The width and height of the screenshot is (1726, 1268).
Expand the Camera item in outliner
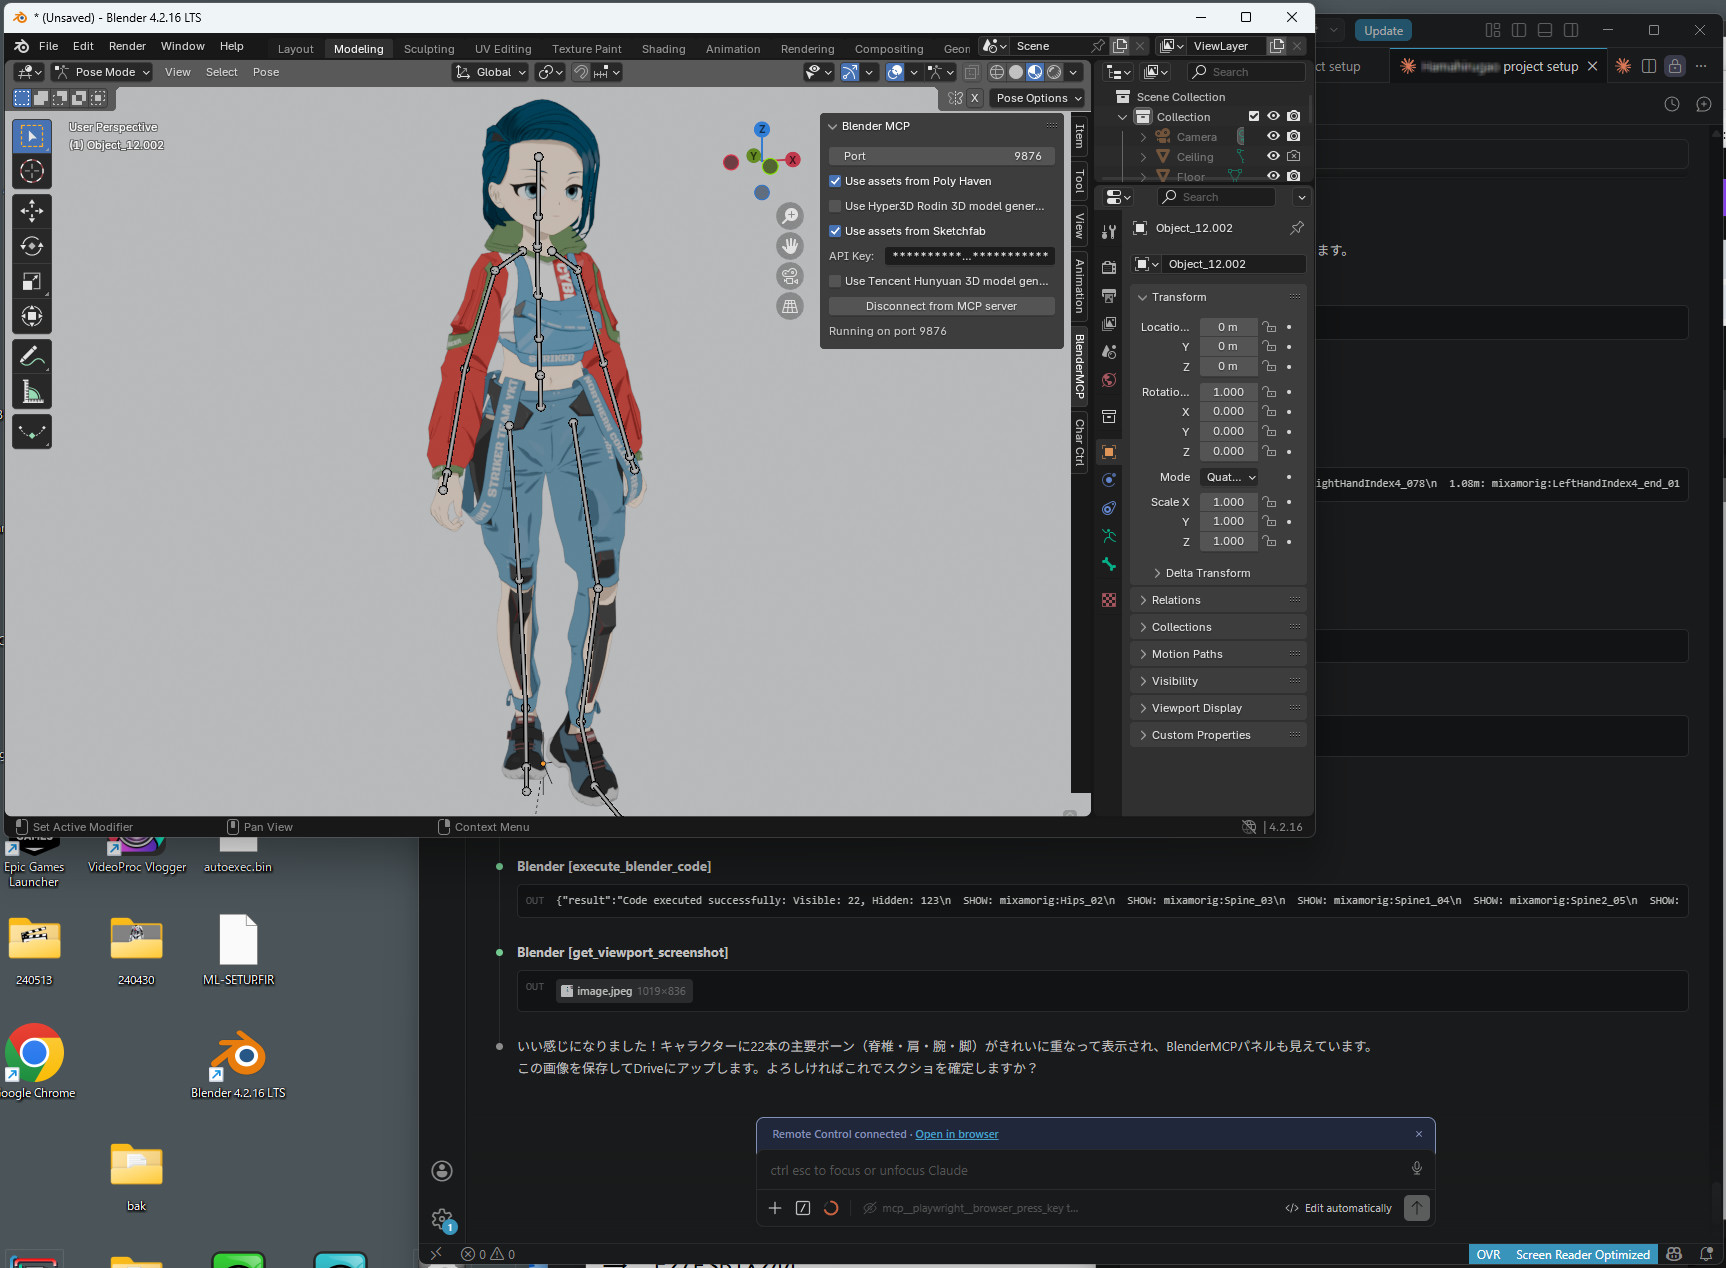pos(1143,137)
